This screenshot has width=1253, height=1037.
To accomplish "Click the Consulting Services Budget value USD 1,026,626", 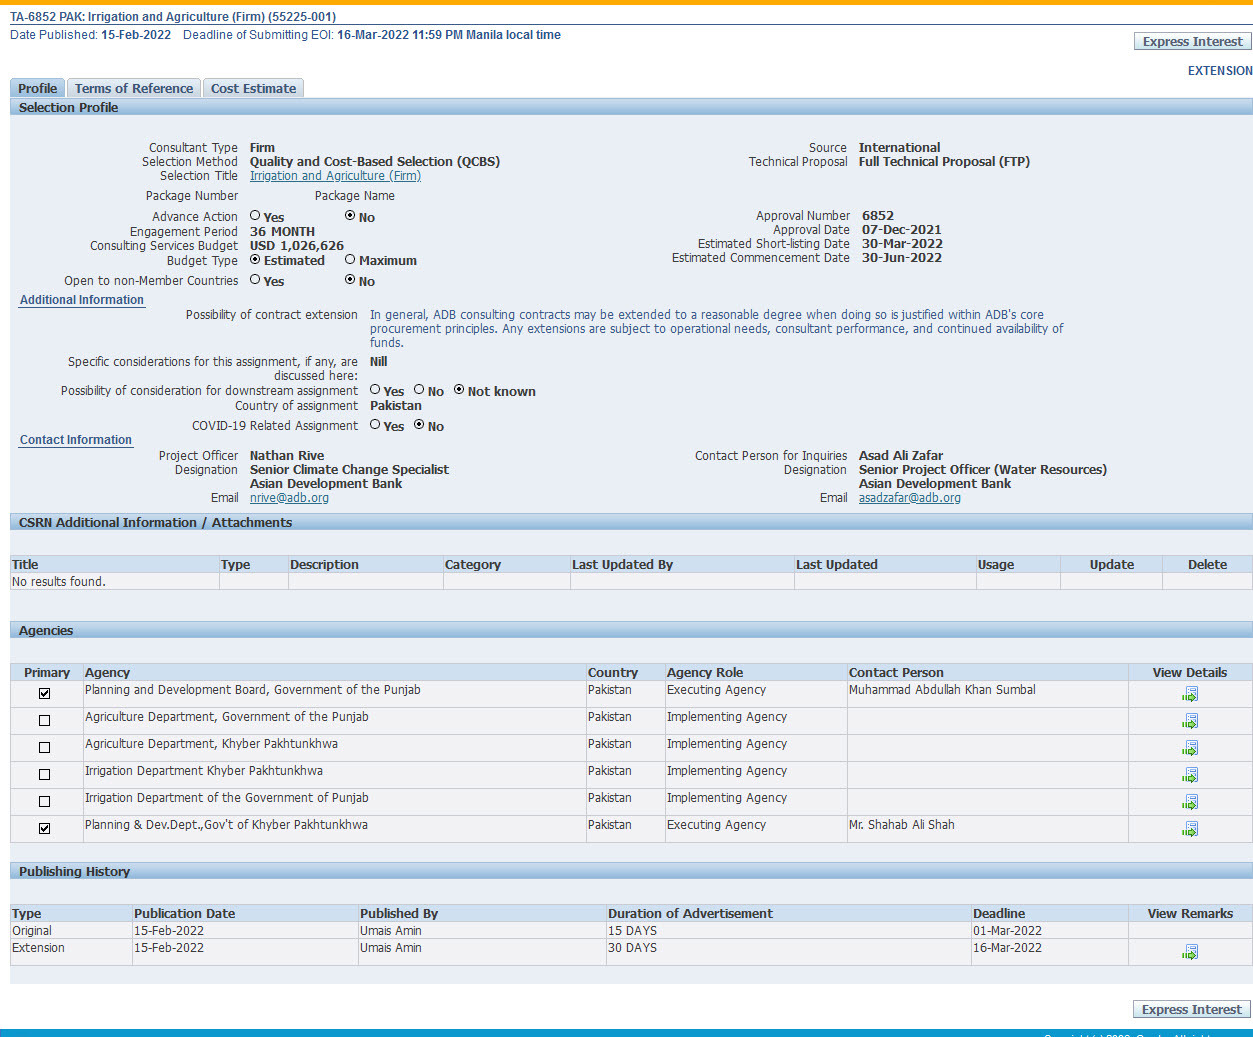I will [297, 246].
